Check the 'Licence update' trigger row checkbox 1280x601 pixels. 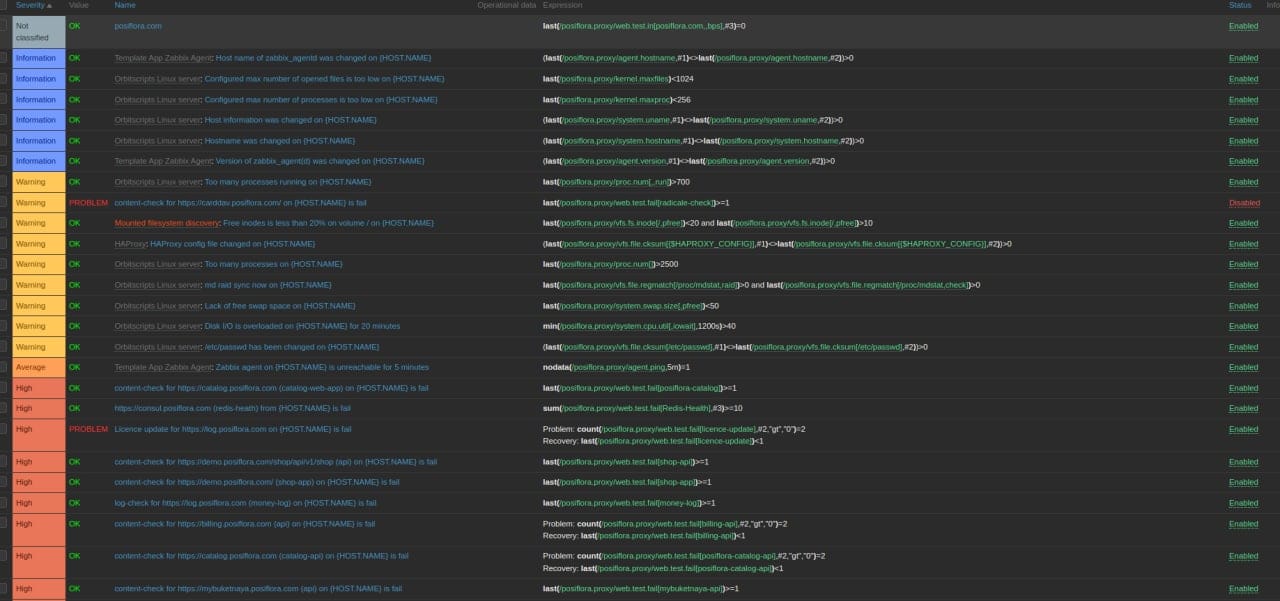pos(4,429)
